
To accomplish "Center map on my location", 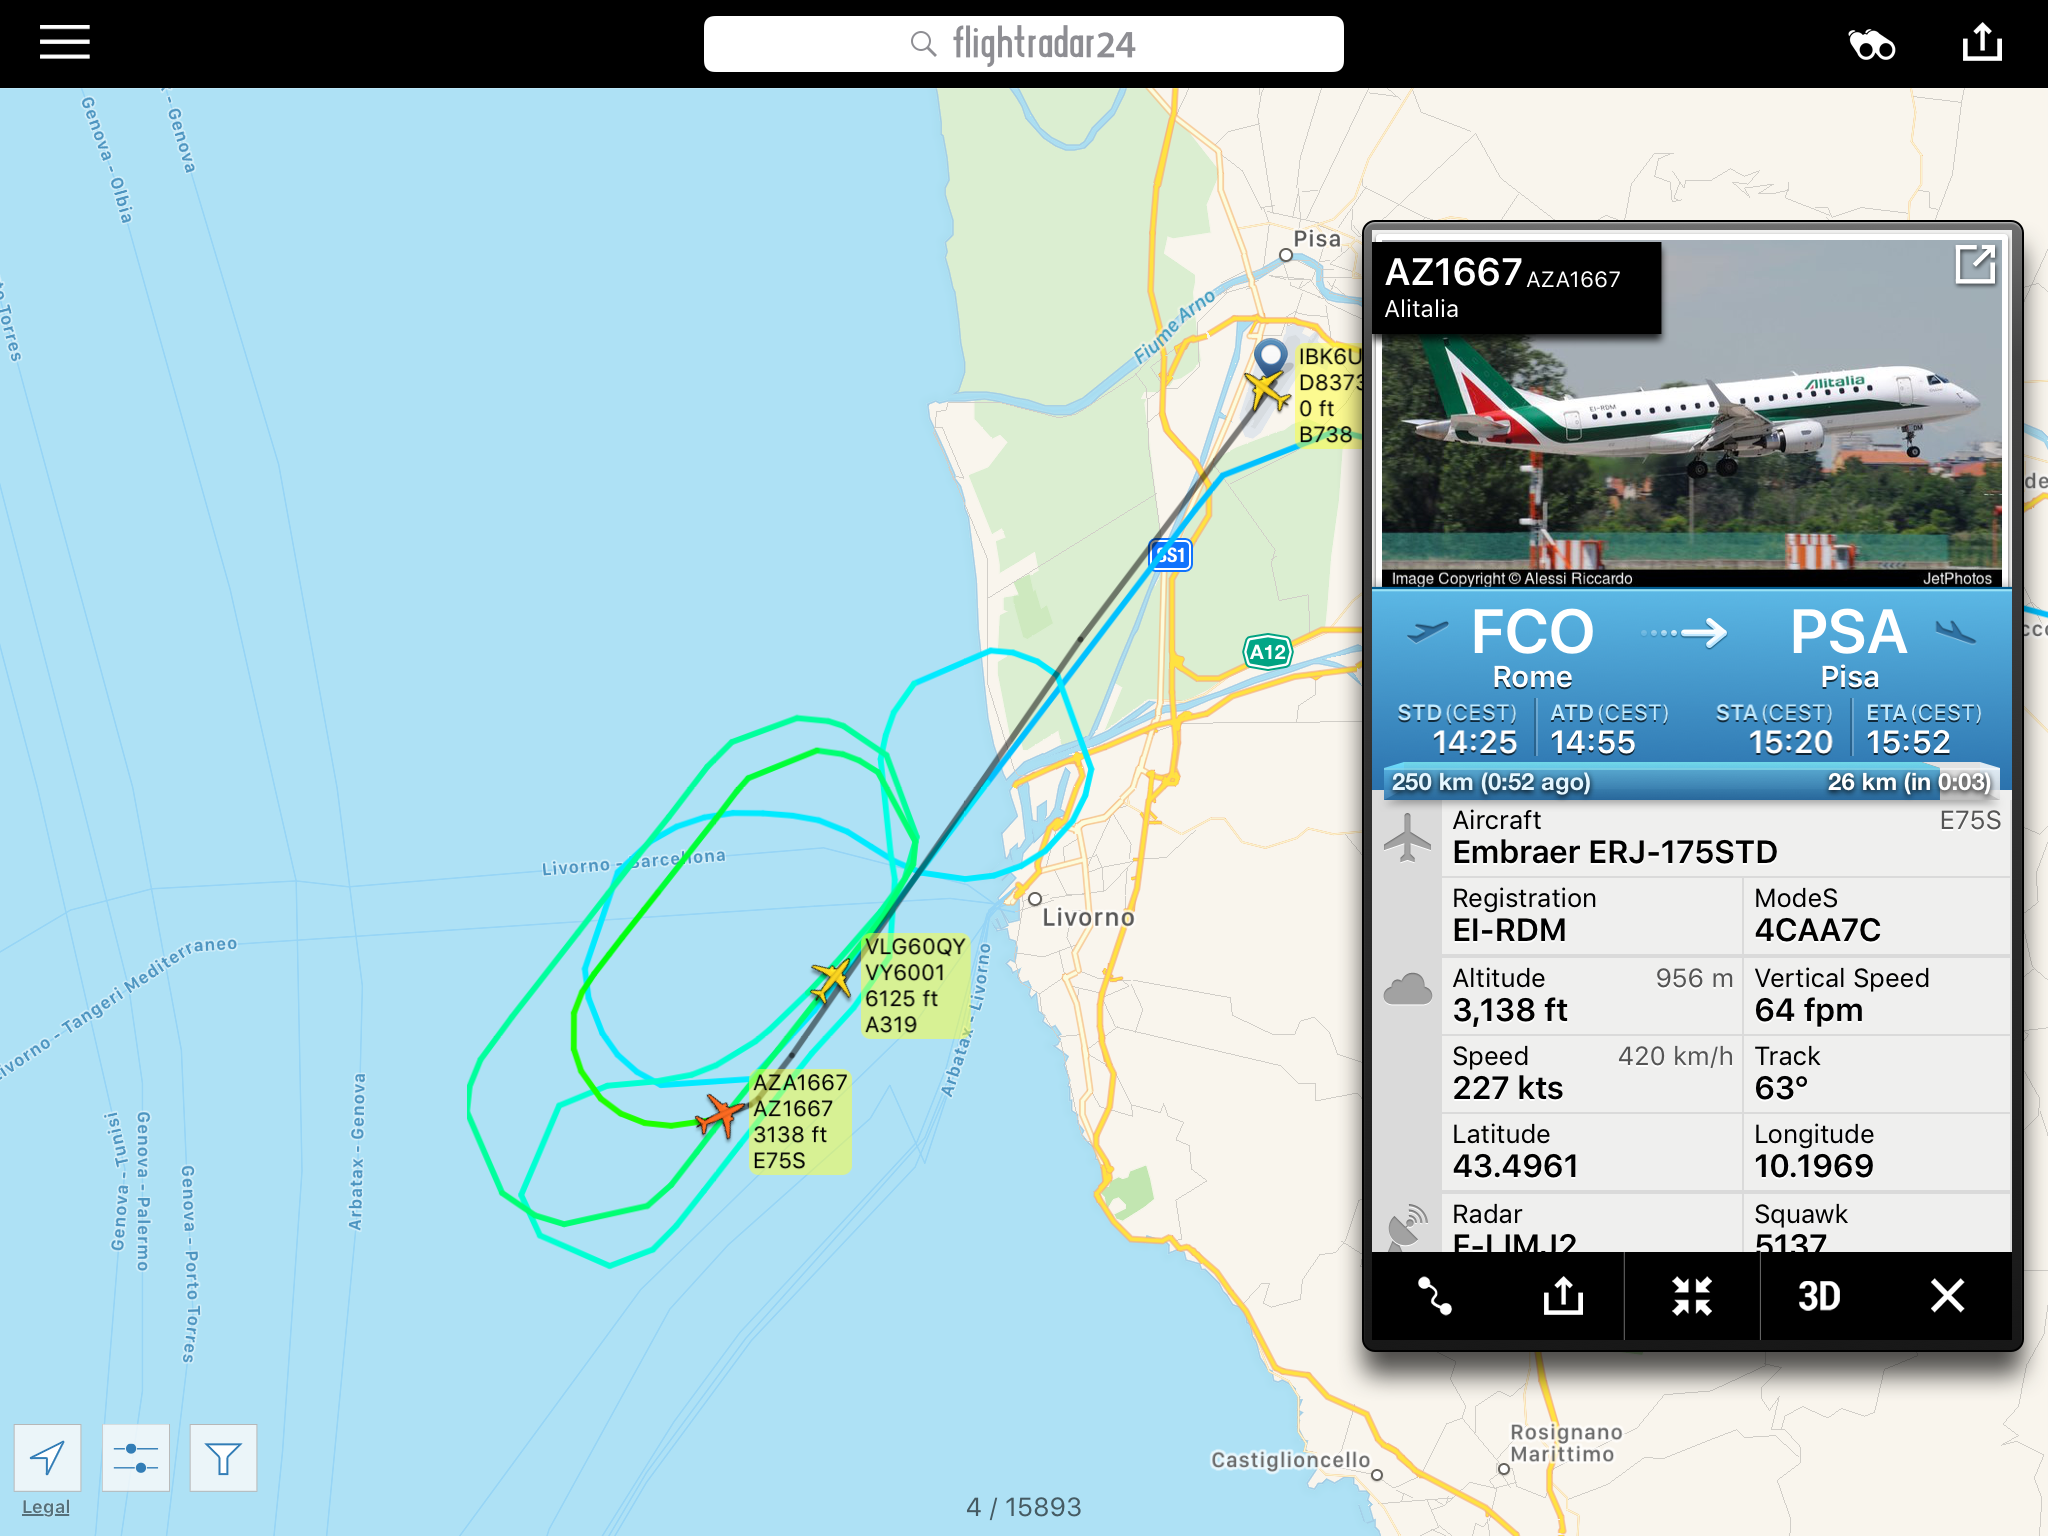I will pyautogui.click(x=47, y=1458).
